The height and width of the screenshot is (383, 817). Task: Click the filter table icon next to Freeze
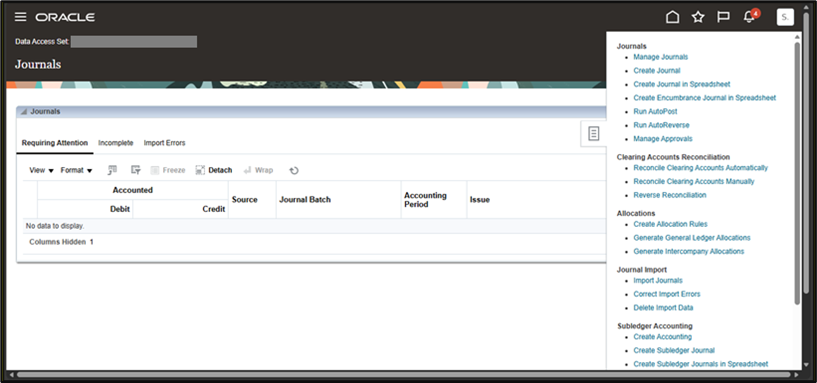[135, 170]
